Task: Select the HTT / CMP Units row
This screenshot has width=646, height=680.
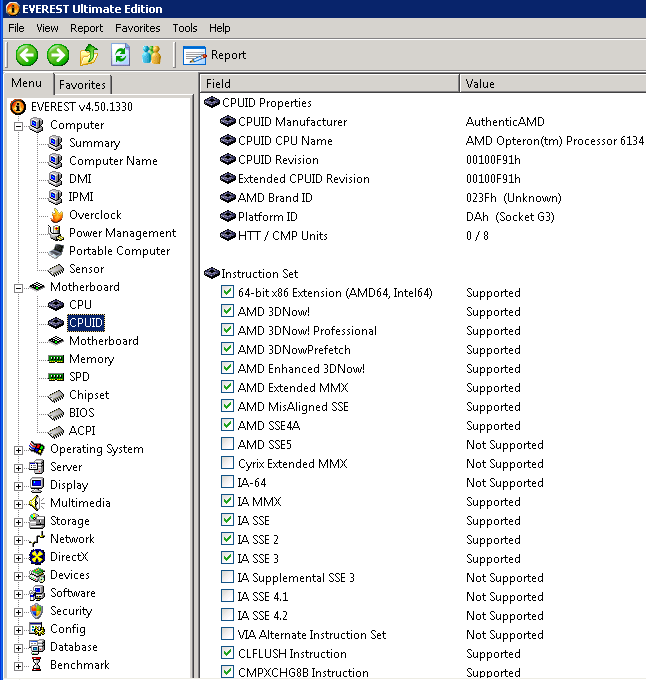Action: (x=423, y=236)
